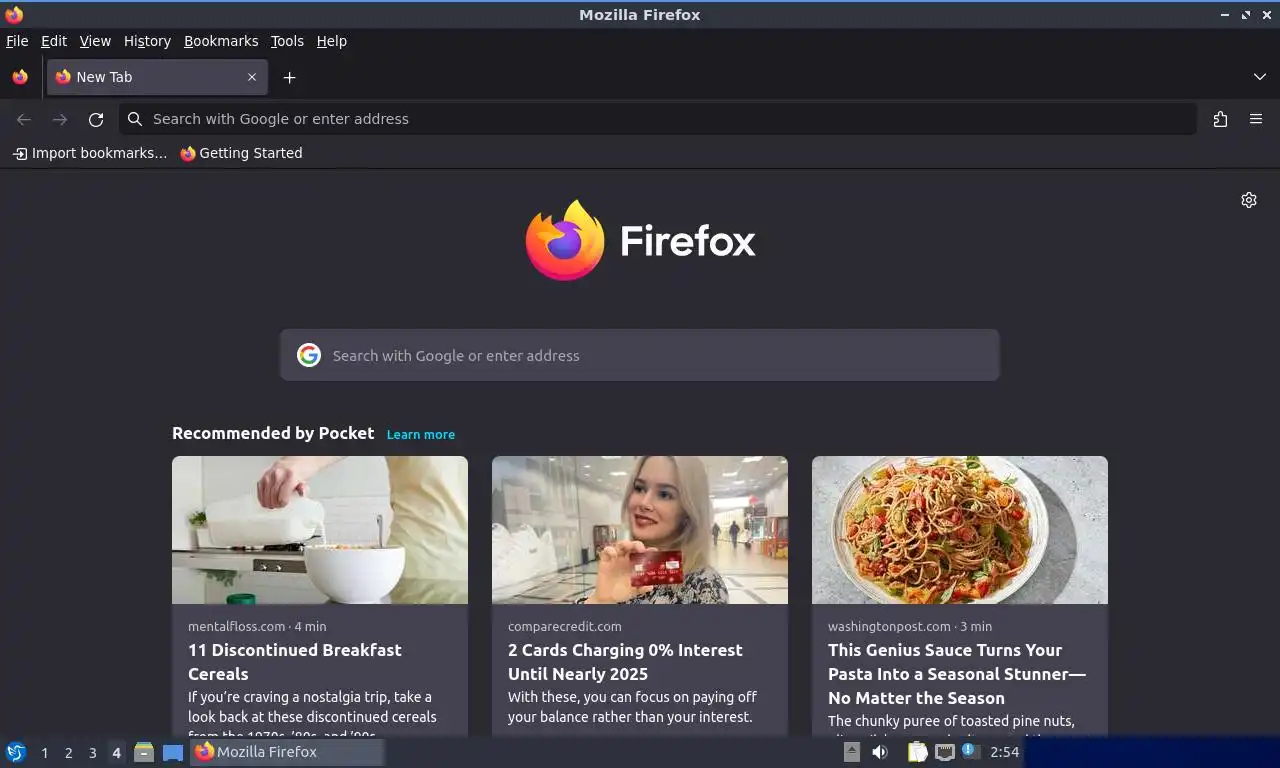1280x768 pixels.
Task: Open 2 Cards Charging 0% Interest headline
Action: (x=625, y=662)
